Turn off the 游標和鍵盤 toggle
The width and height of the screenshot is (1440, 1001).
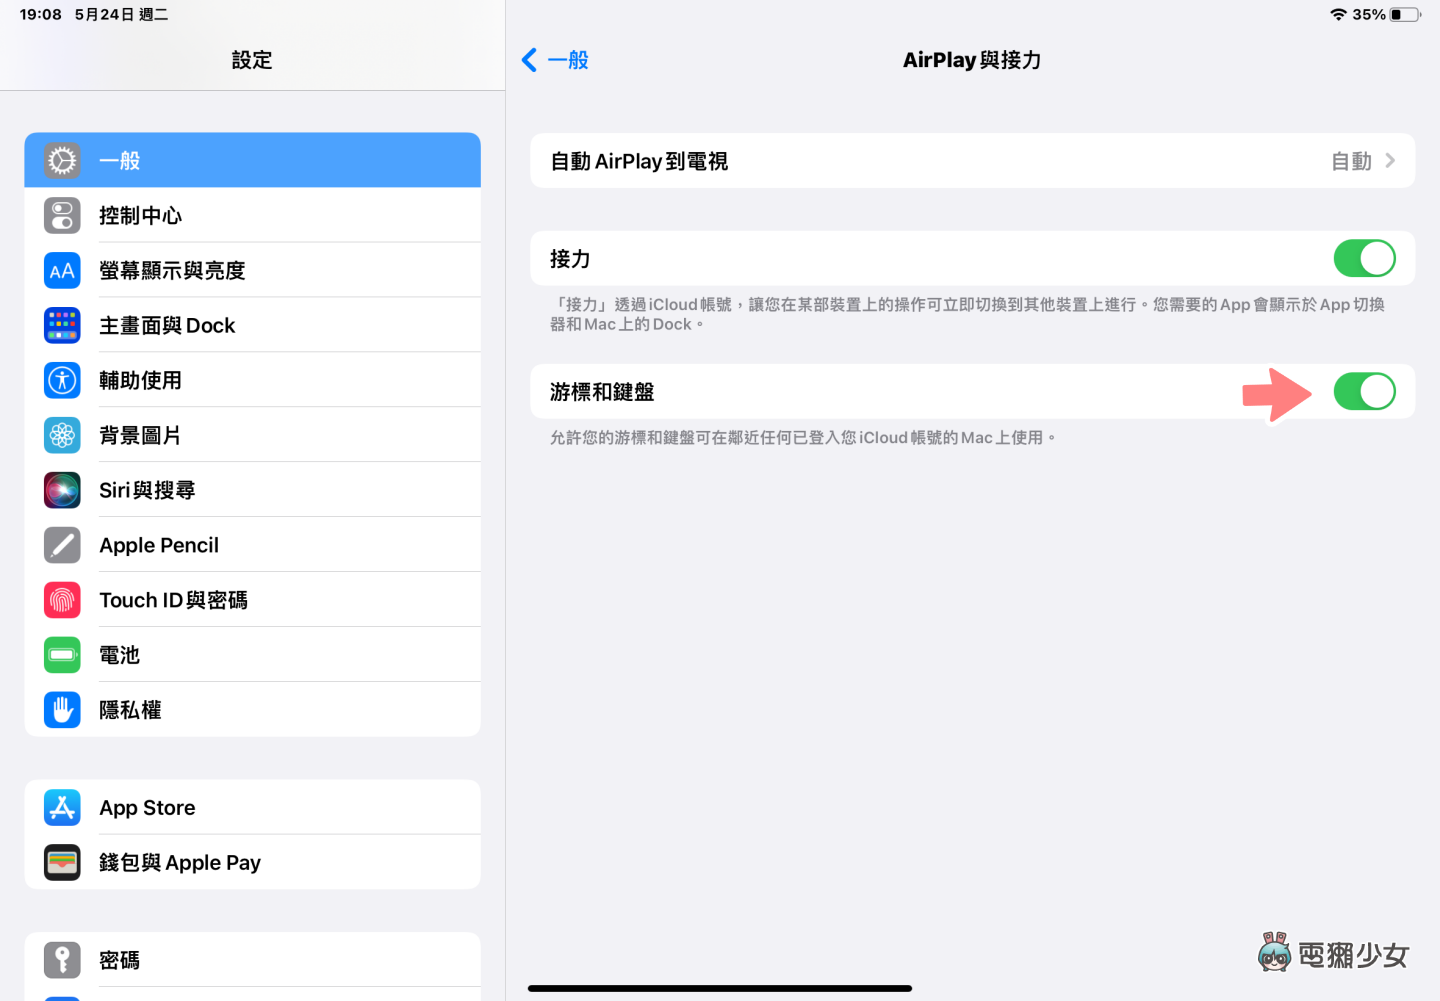[x=1364, y=392]
